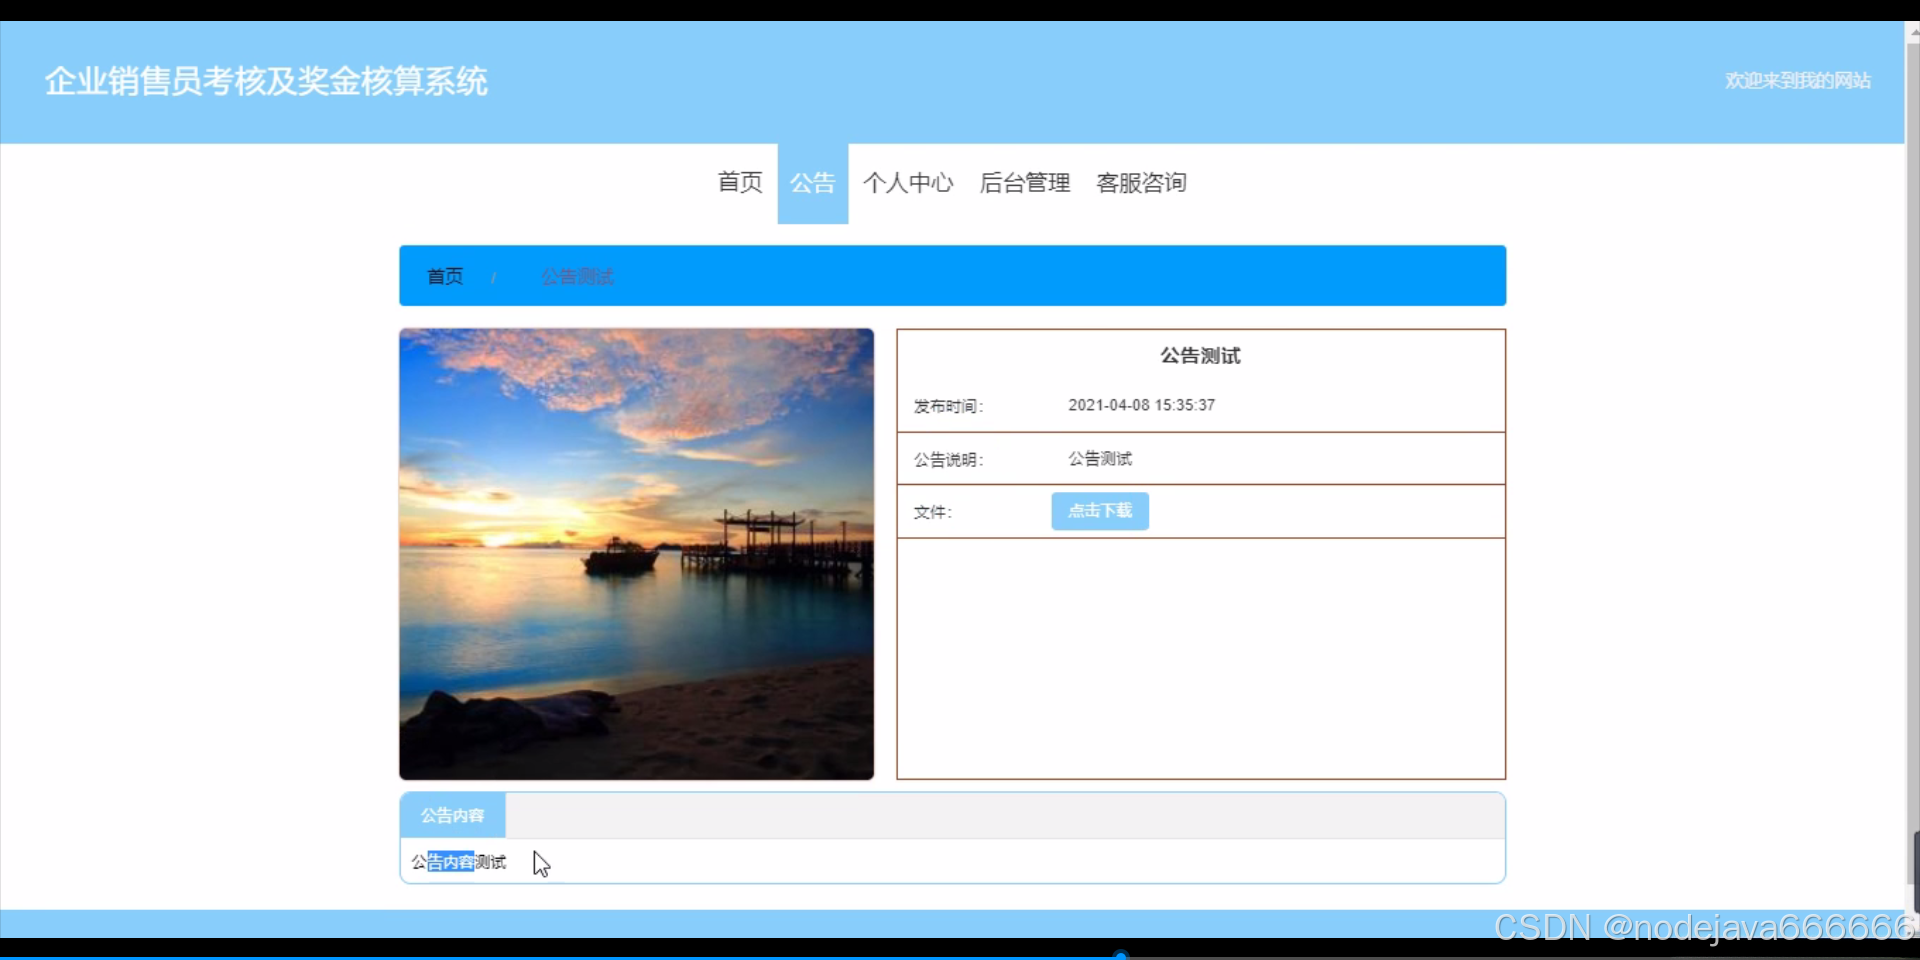Viewport: 1920px width, 960px height.
Task: Open the 客服咨询 navigation item
Action: click(x=1140, y=183)
